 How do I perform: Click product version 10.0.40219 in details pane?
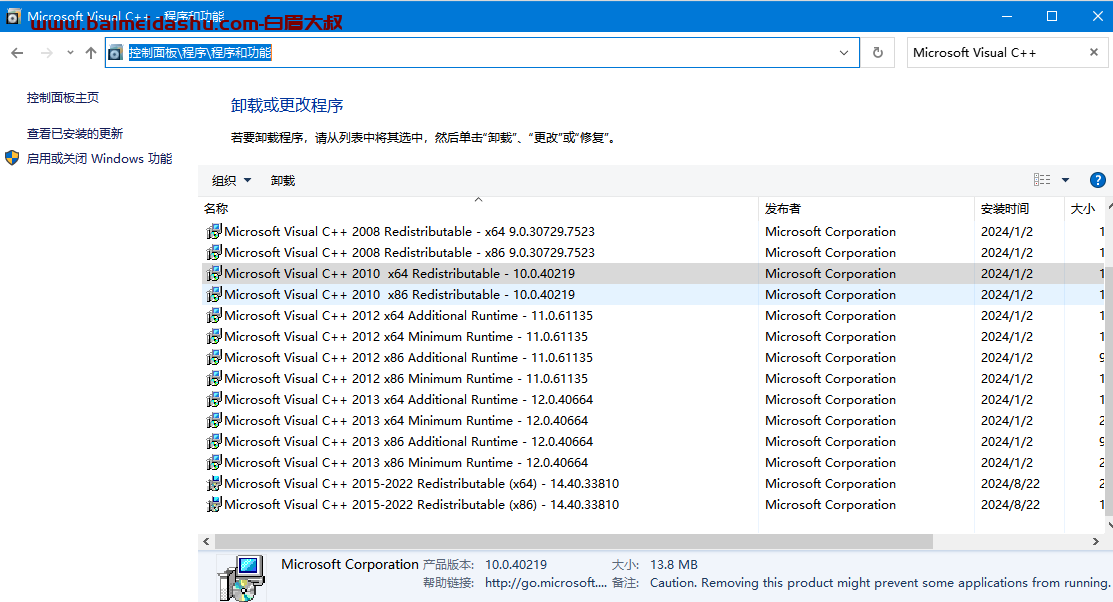tap(516, 565)
